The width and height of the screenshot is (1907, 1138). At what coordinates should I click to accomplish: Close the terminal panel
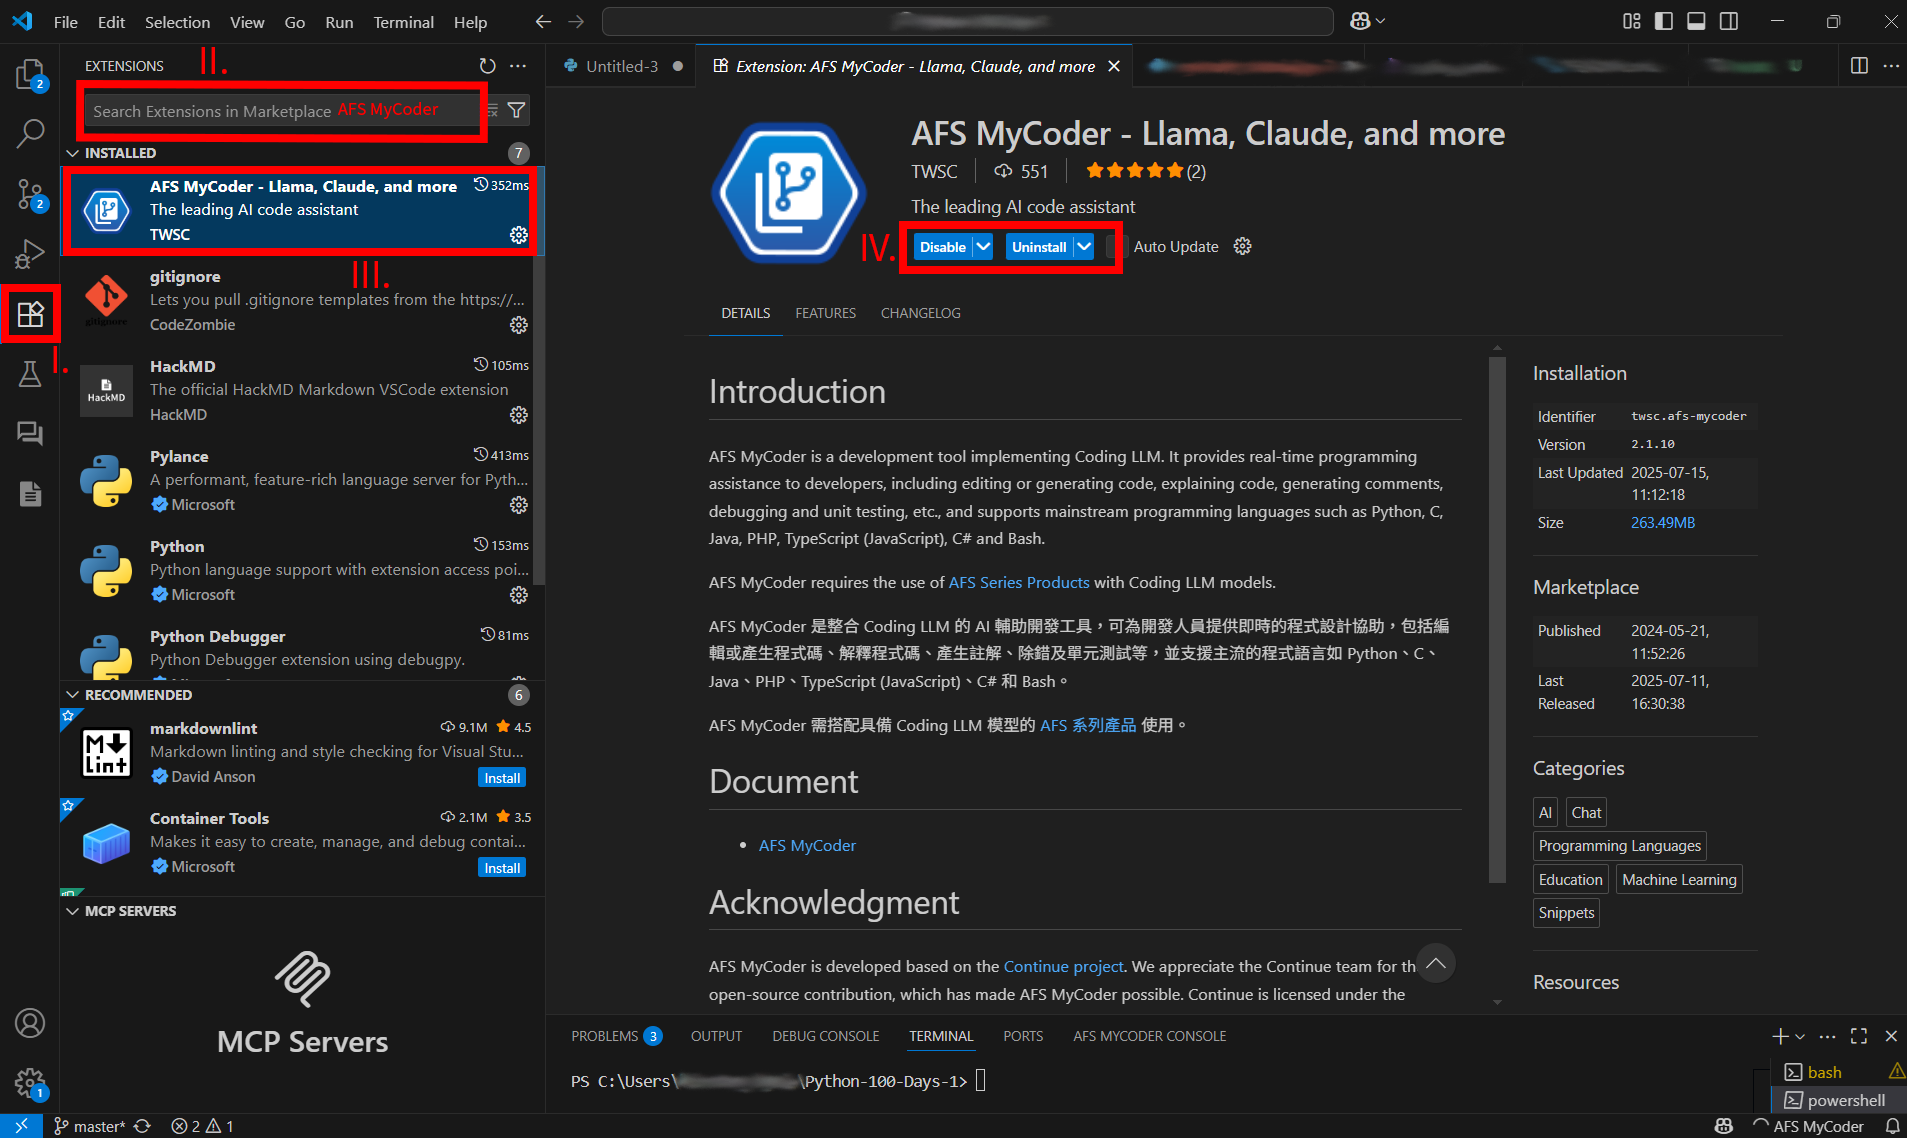click(1891, 1036)
